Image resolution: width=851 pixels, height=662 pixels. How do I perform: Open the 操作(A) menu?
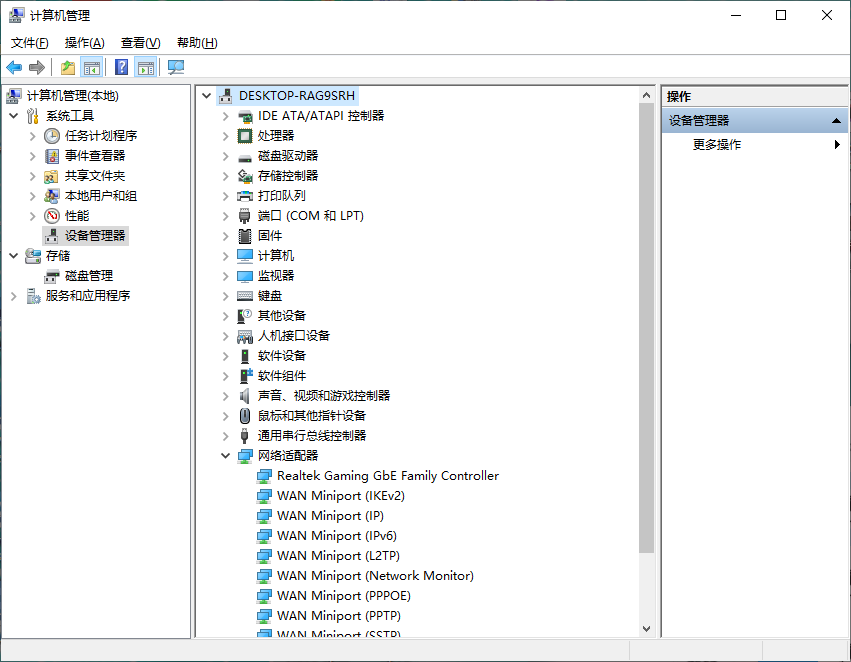(x=84, y=43)
